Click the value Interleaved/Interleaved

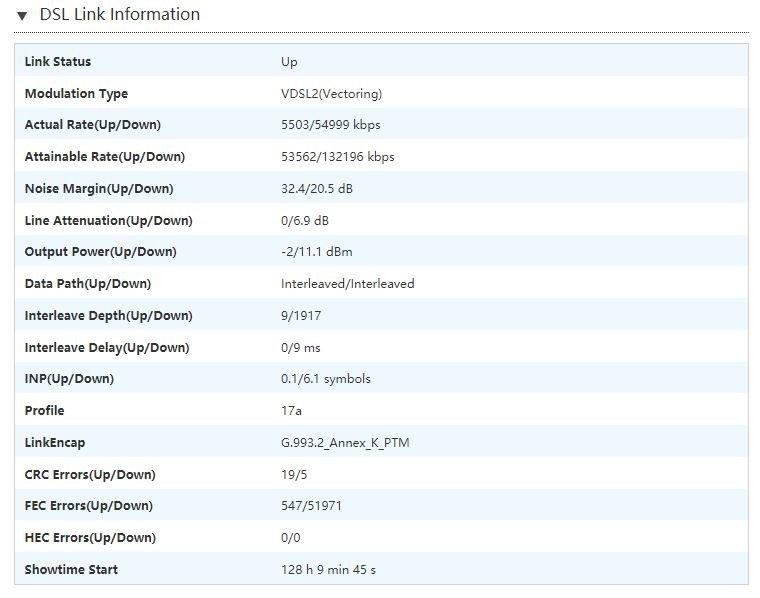tap(348, 283)
